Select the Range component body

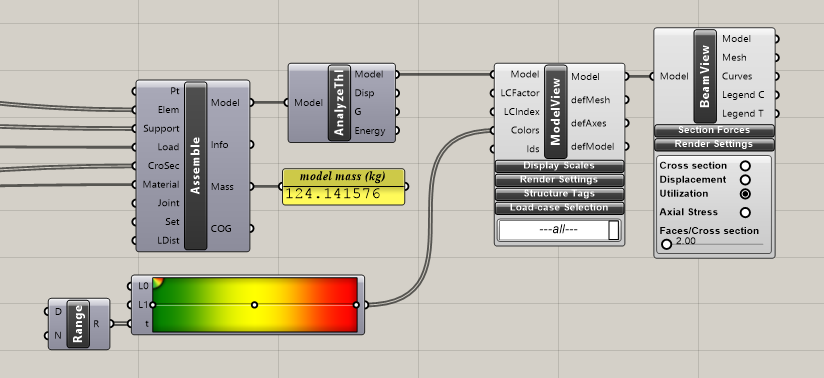point(78,324)
